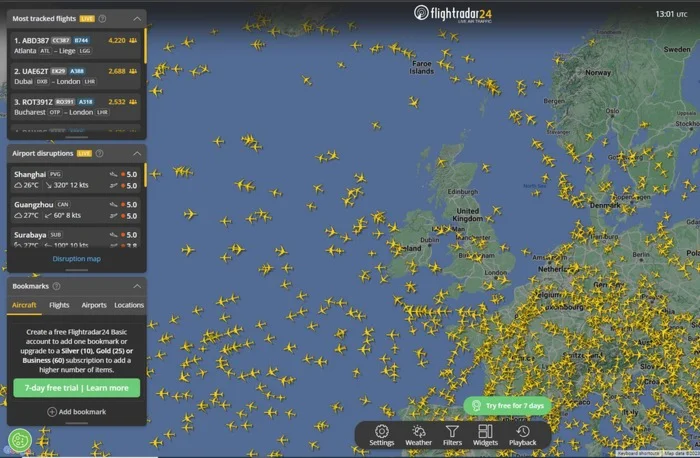Collapse the Bookmarks widget
This screenshot has width=700, height=458.
pos(137,286)
